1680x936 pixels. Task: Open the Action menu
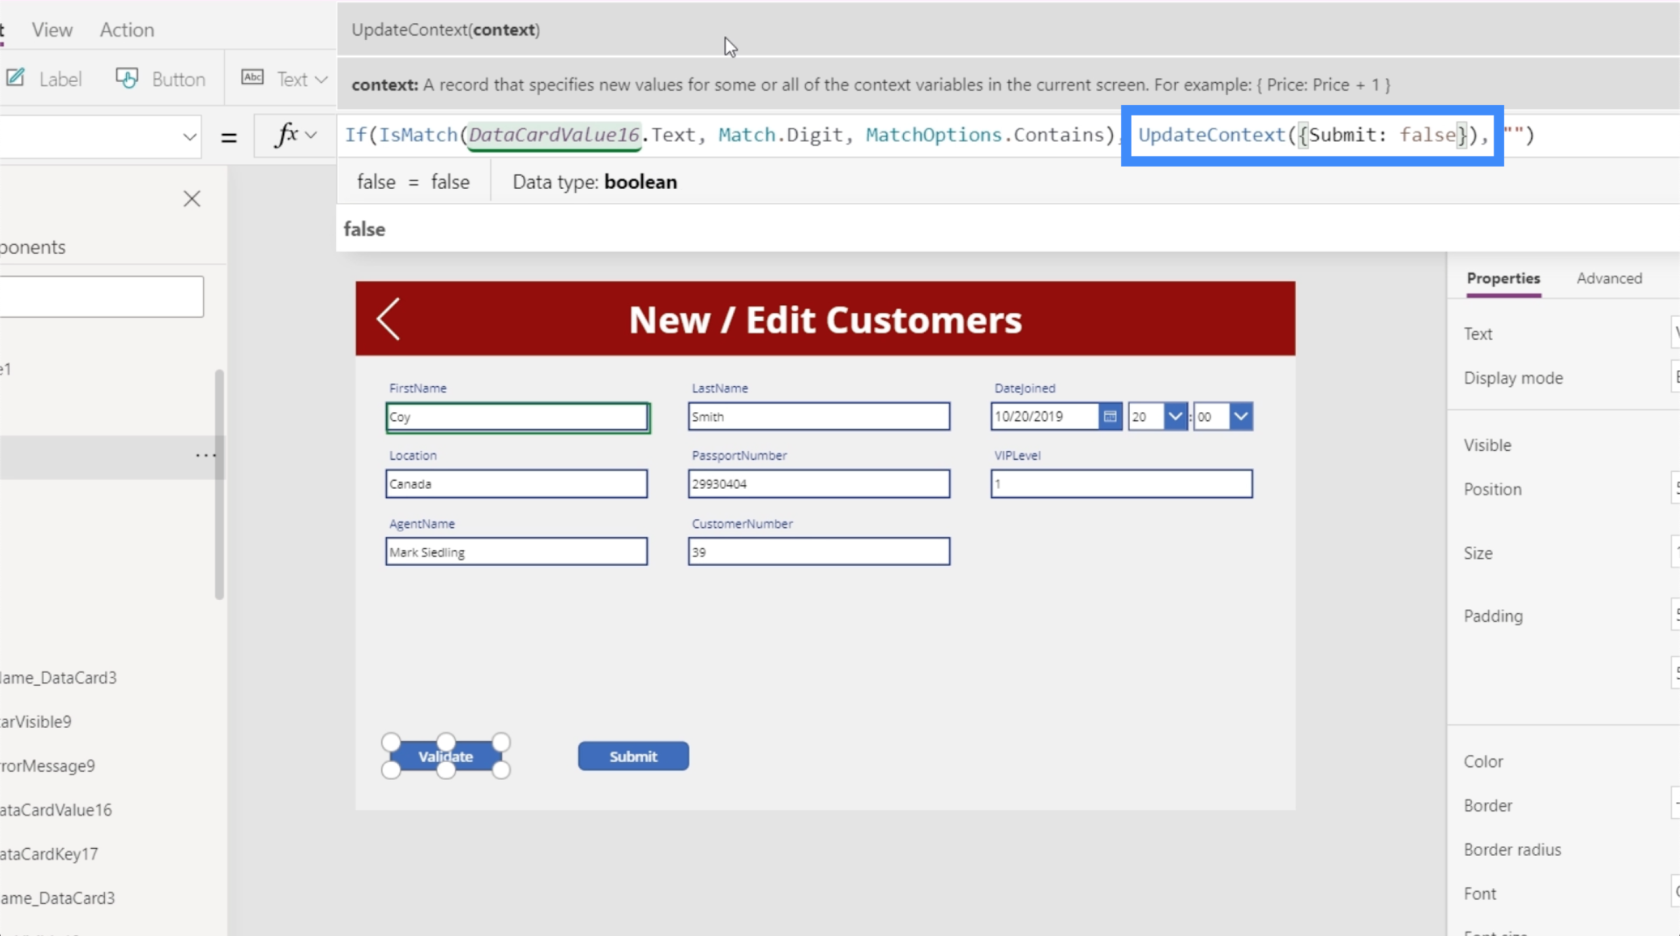[x=127, y=30]
